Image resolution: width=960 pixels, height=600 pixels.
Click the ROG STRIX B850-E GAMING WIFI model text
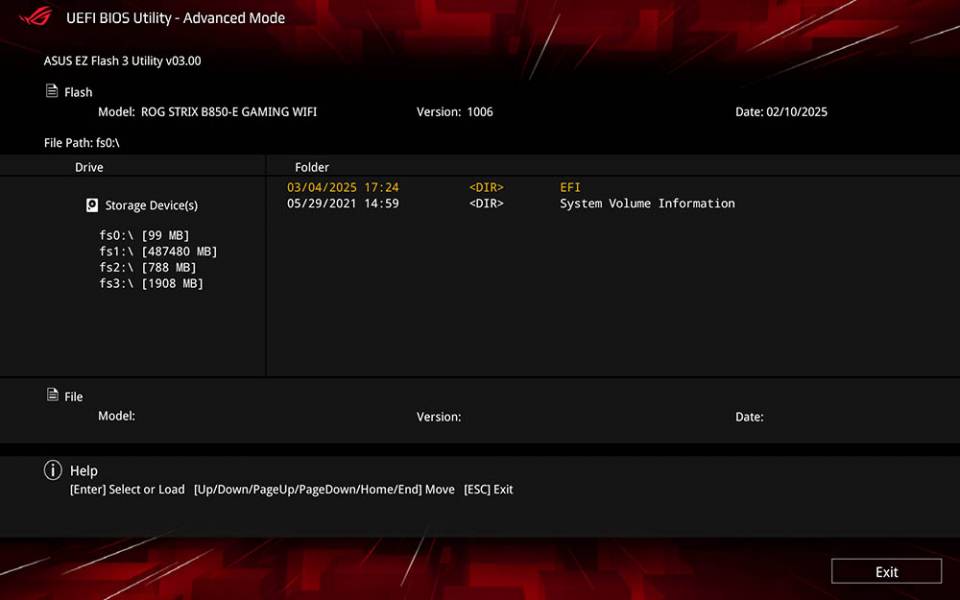(x=229, y=111)
